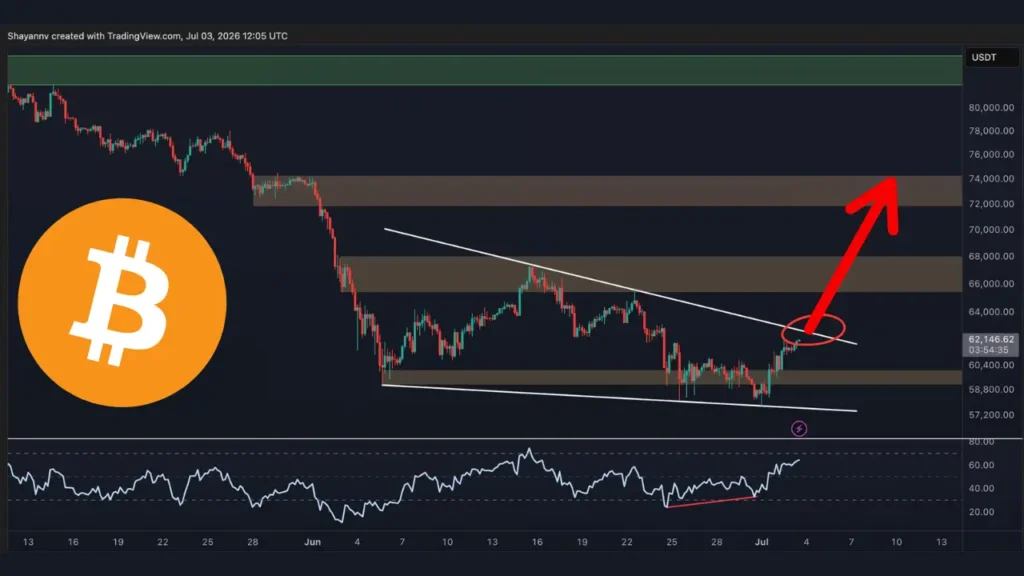1024x576 pixels.
Task: Select the upper descending wedge trendline
Action: click(x=620, y=286)
